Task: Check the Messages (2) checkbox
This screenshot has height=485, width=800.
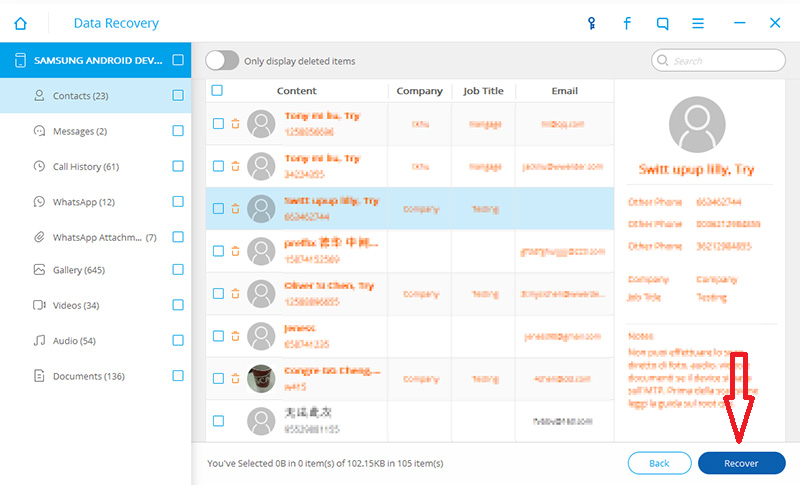Action: [x=178, y=131]
